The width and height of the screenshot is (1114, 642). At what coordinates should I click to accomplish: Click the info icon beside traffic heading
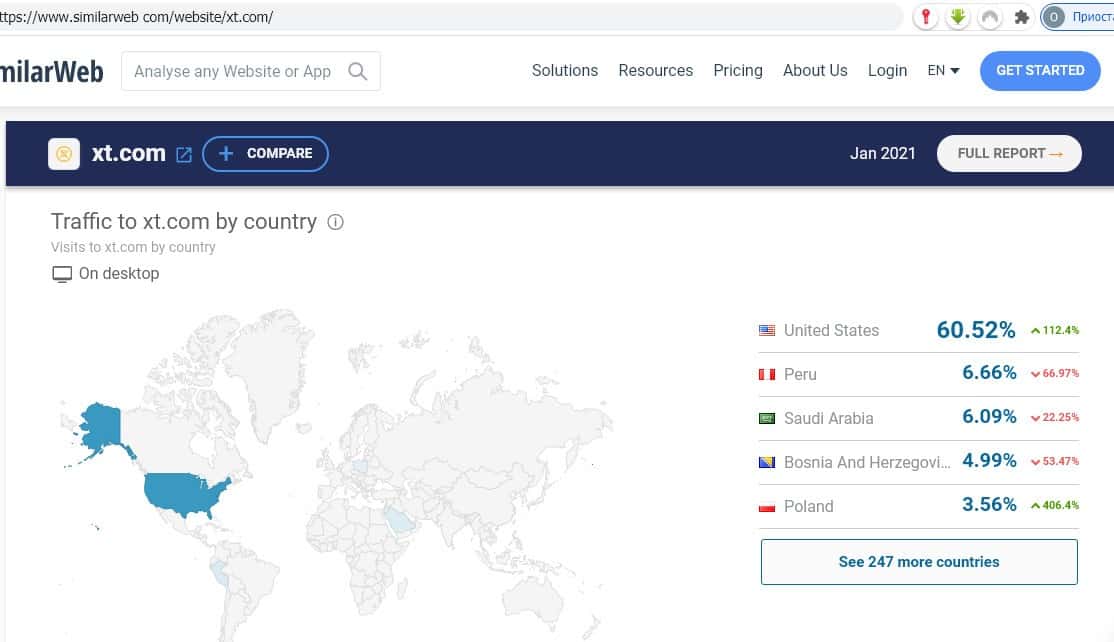click(336, 222)
